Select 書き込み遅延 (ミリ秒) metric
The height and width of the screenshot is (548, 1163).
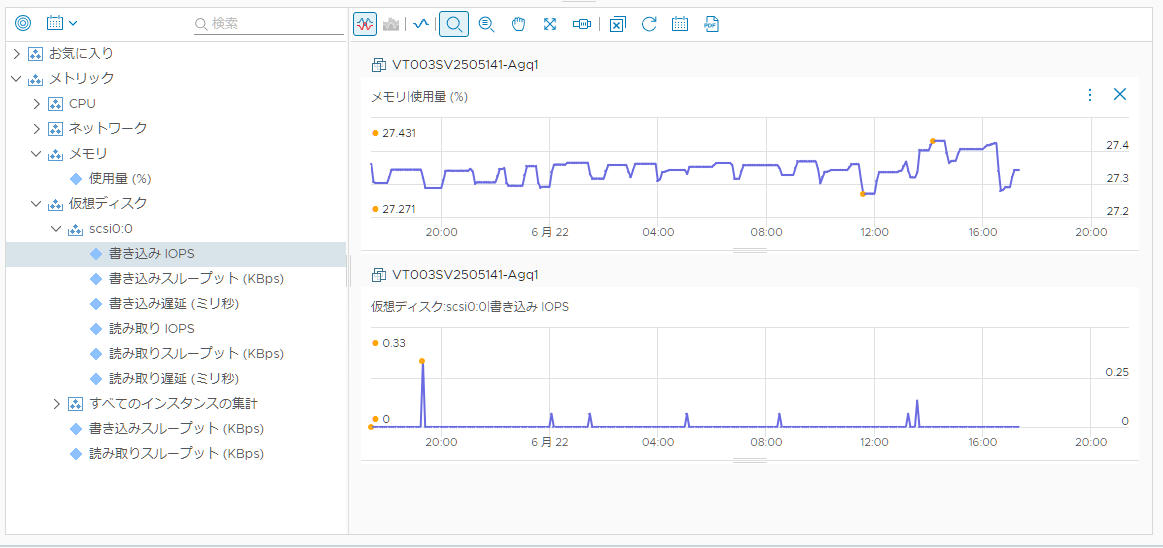click(x=174, y=303)
